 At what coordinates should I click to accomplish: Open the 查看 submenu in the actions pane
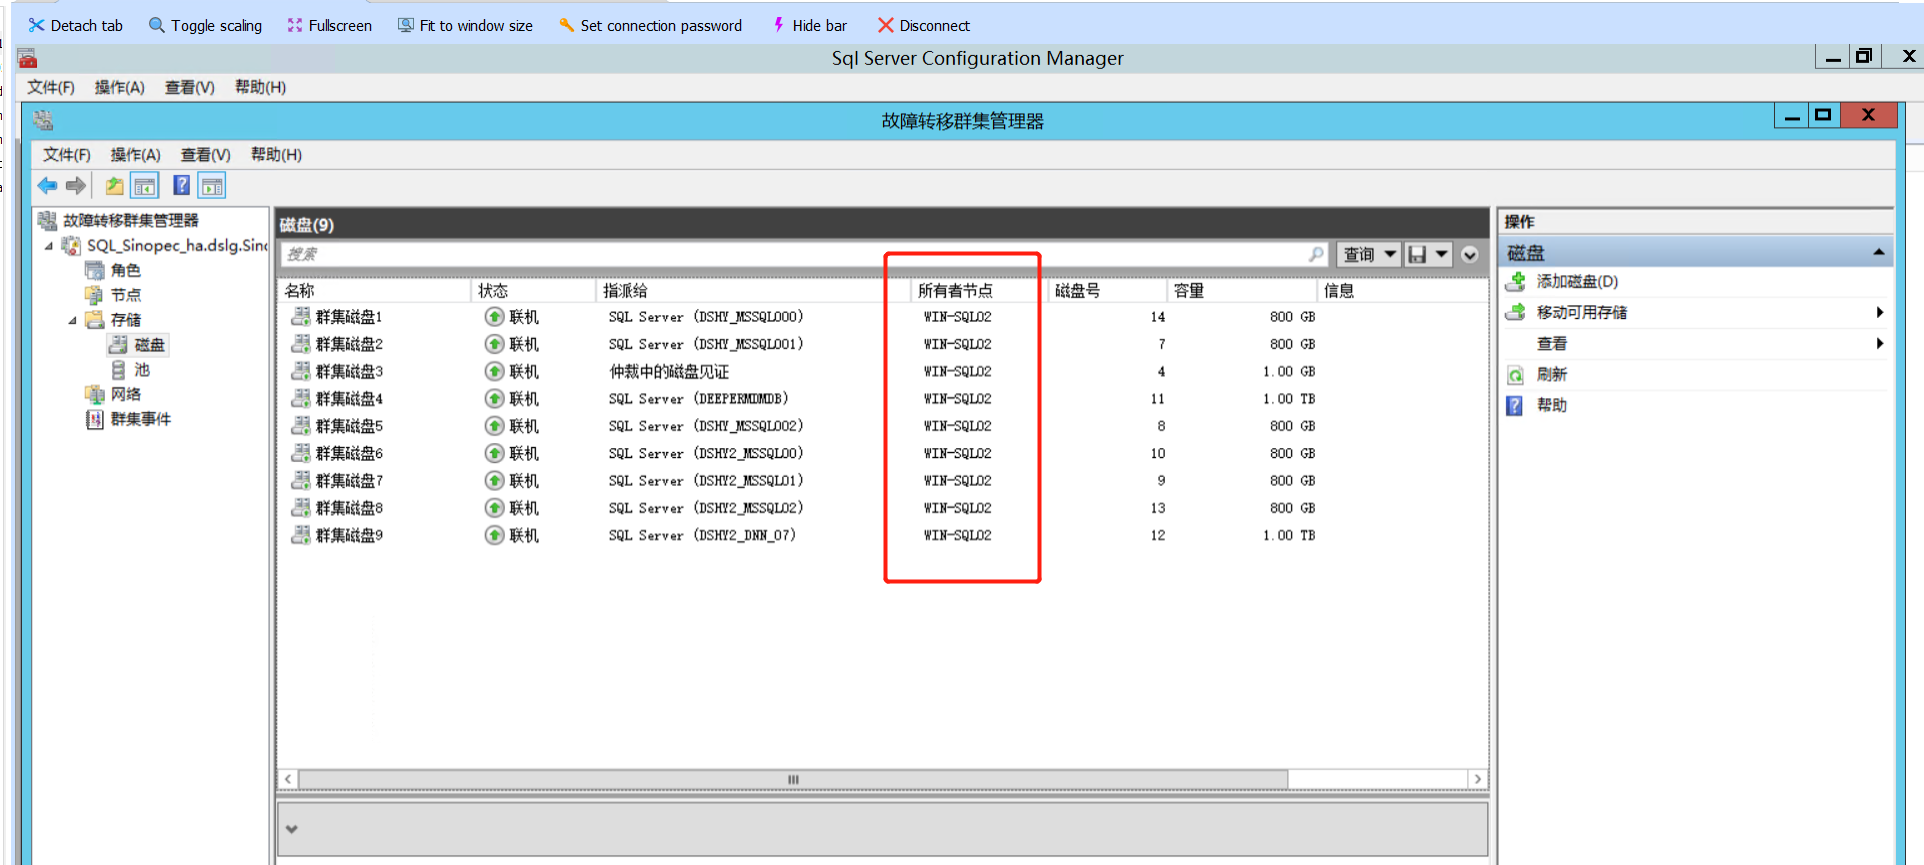point(1696,344)
